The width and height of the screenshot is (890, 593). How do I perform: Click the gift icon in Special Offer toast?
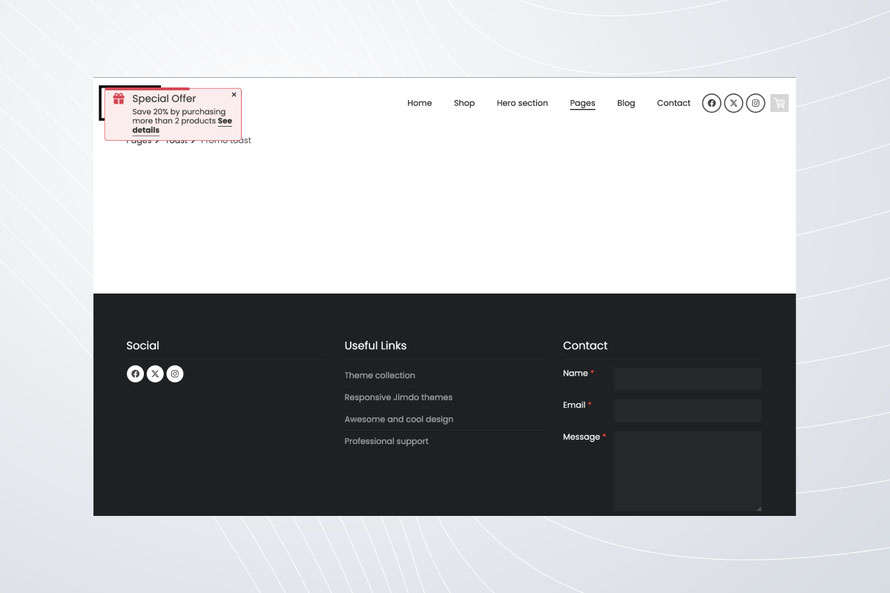[119, 99]
